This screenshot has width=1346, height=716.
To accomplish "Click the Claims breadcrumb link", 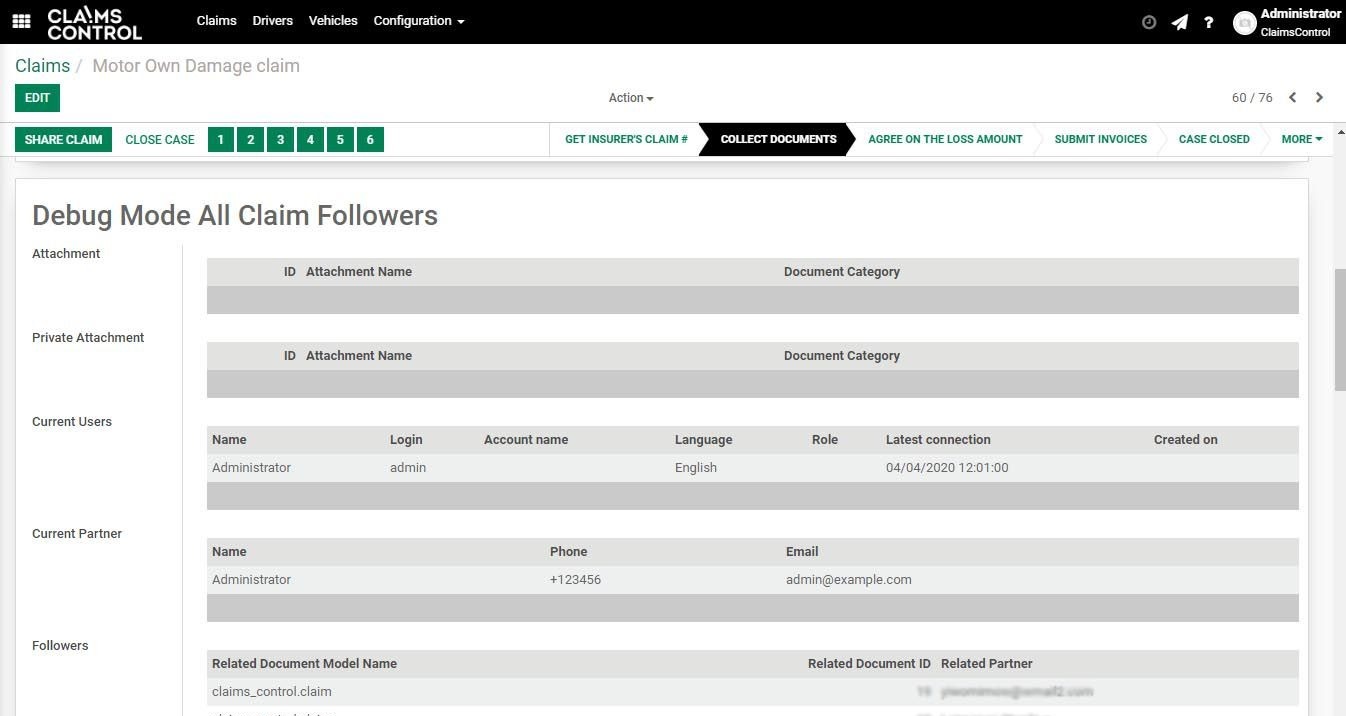I will click(42, 66).
